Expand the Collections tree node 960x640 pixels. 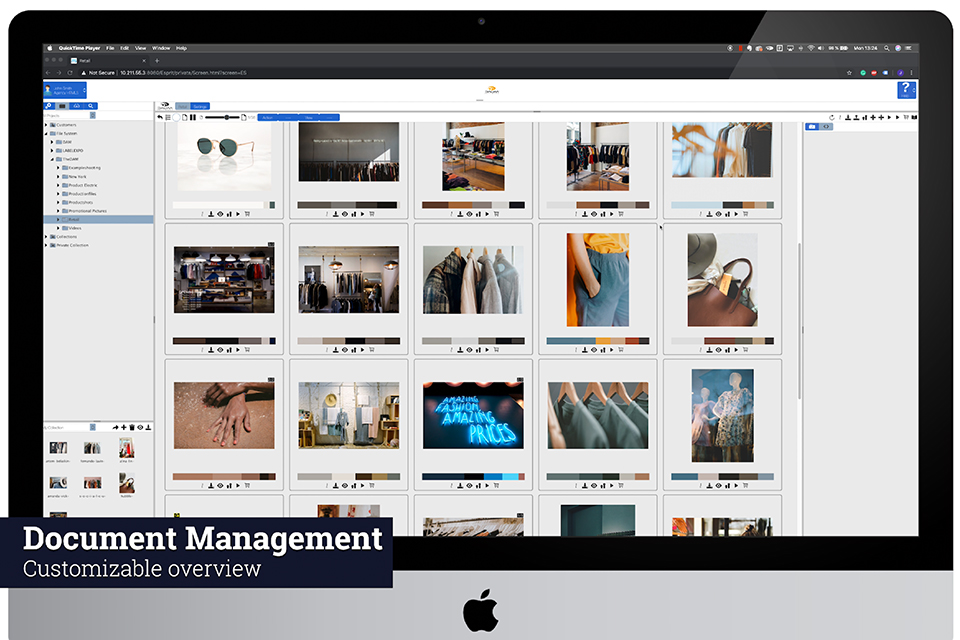[x=46, y=236]
